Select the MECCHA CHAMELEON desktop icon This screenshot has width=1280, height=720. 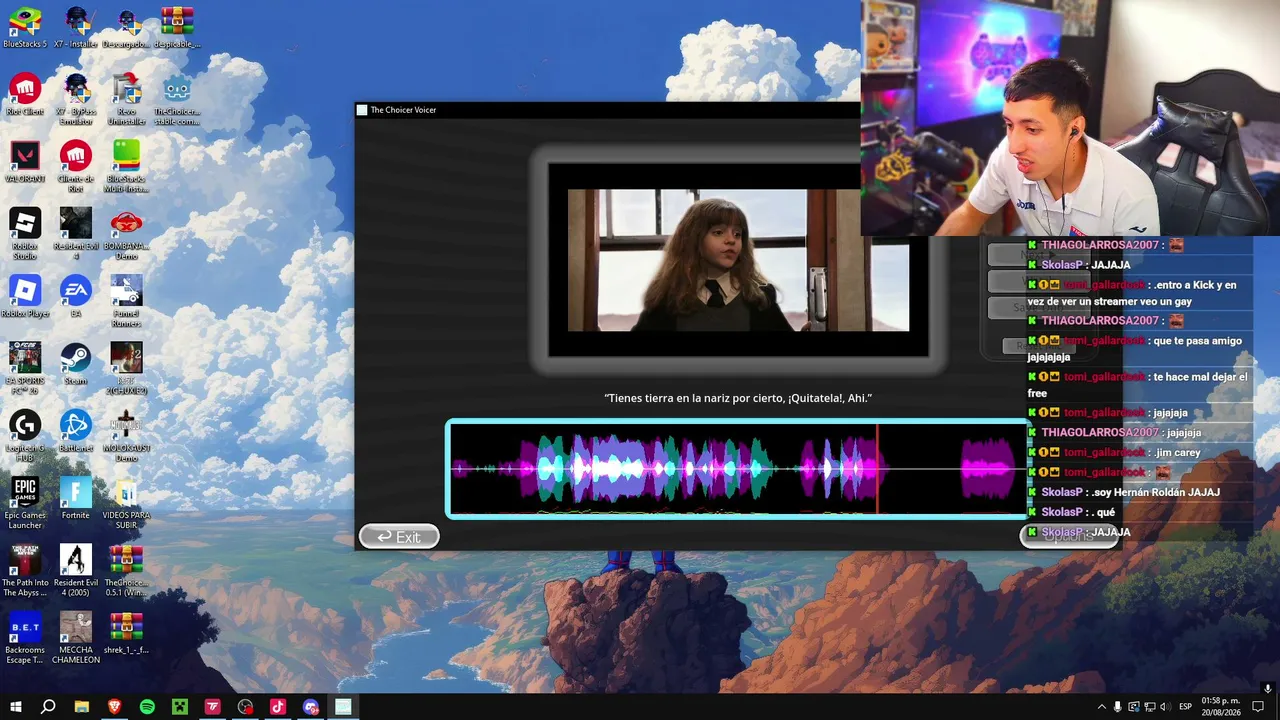point(76,637)
